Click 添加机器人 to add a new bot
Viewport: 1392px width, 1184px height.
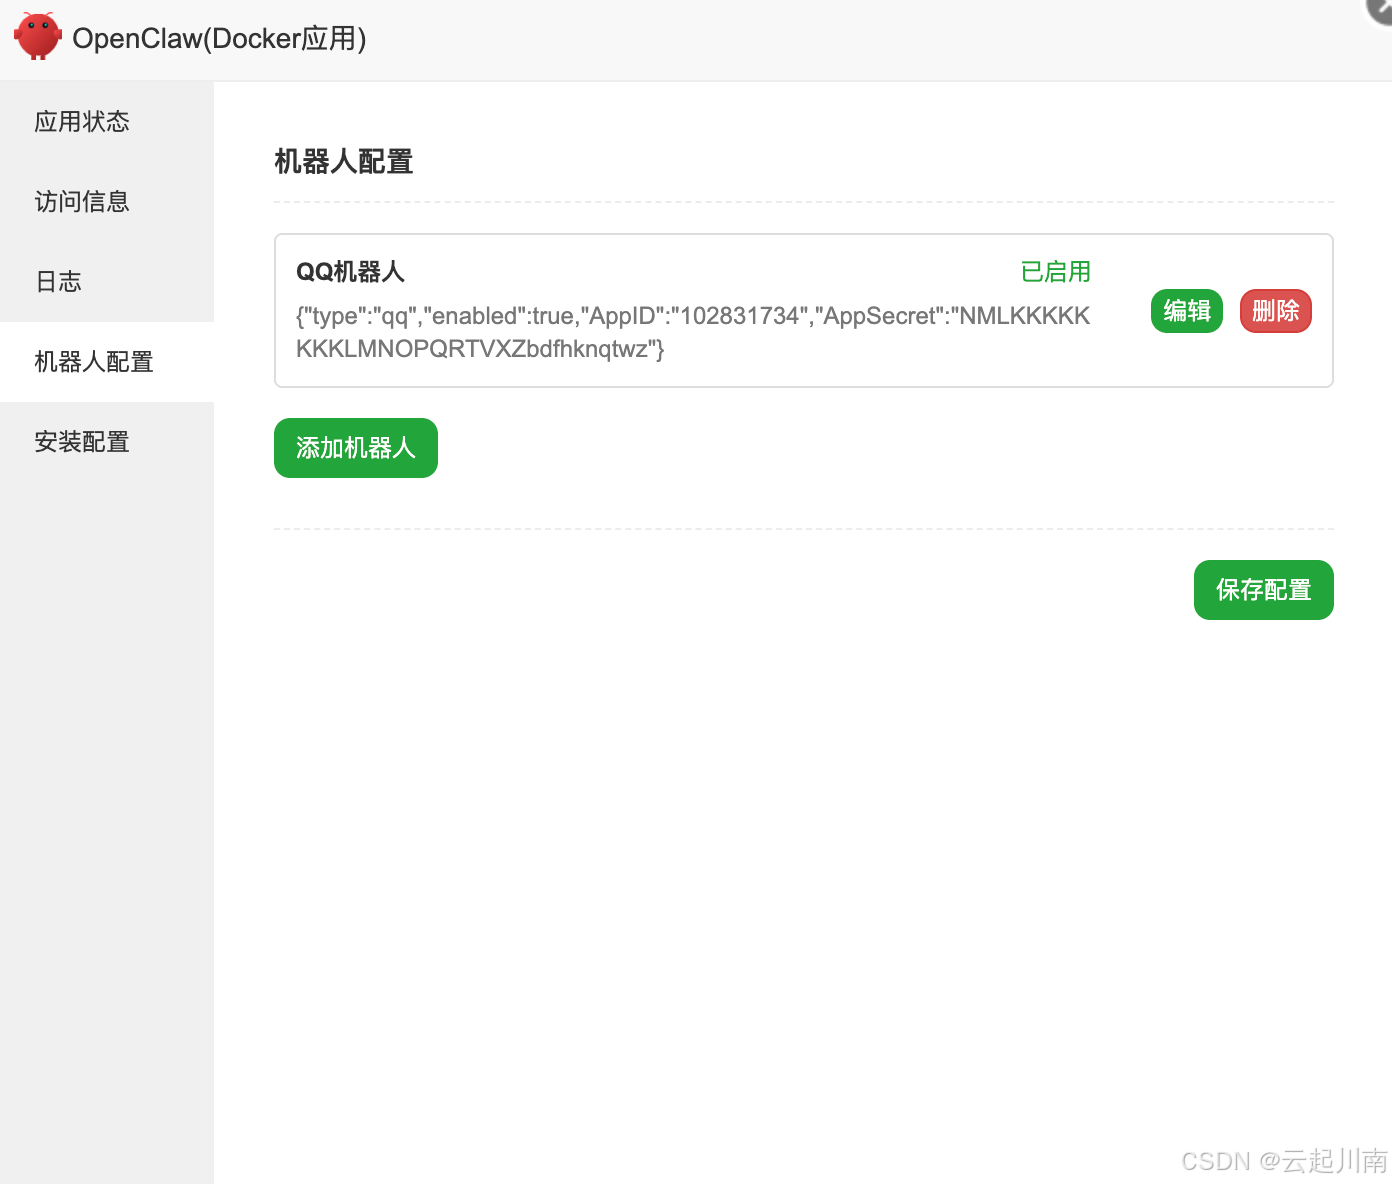coord(355,448)
